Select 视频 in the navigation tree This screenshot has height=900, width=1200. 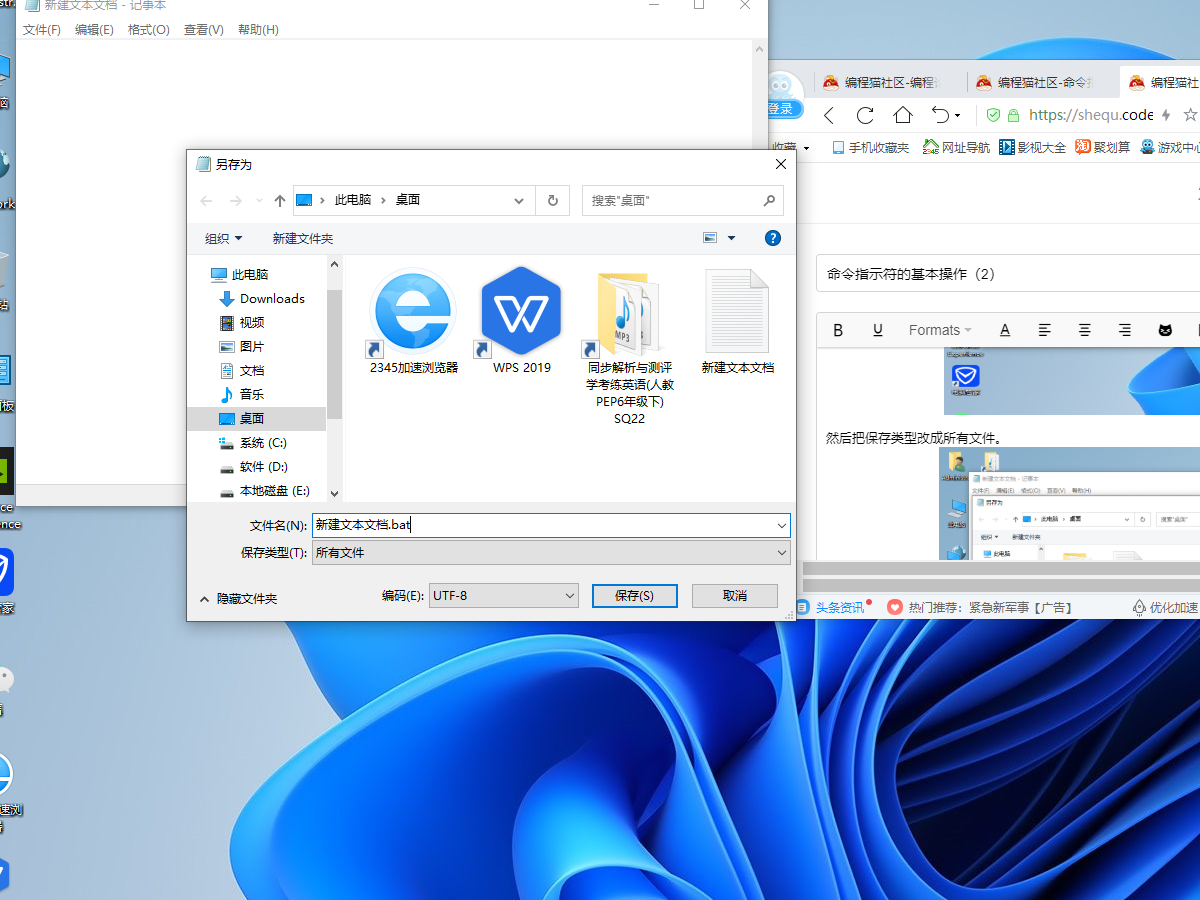click(242, 322)
